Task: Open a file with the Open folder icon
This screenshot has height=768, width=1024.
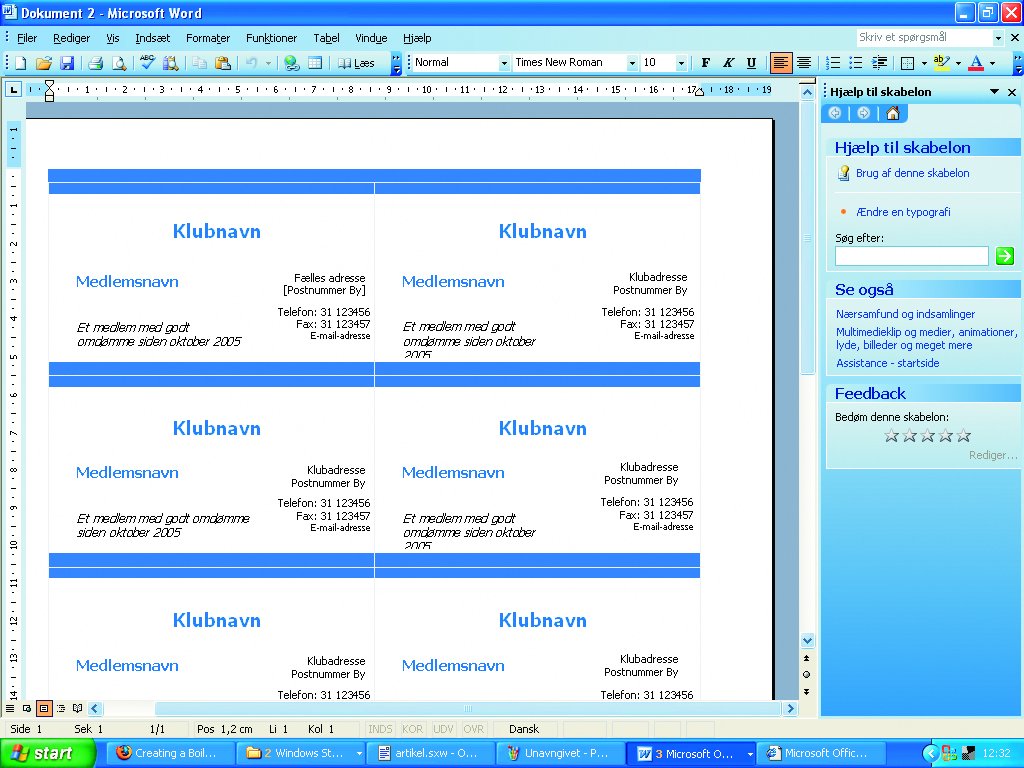Action: tap(44, 63)
